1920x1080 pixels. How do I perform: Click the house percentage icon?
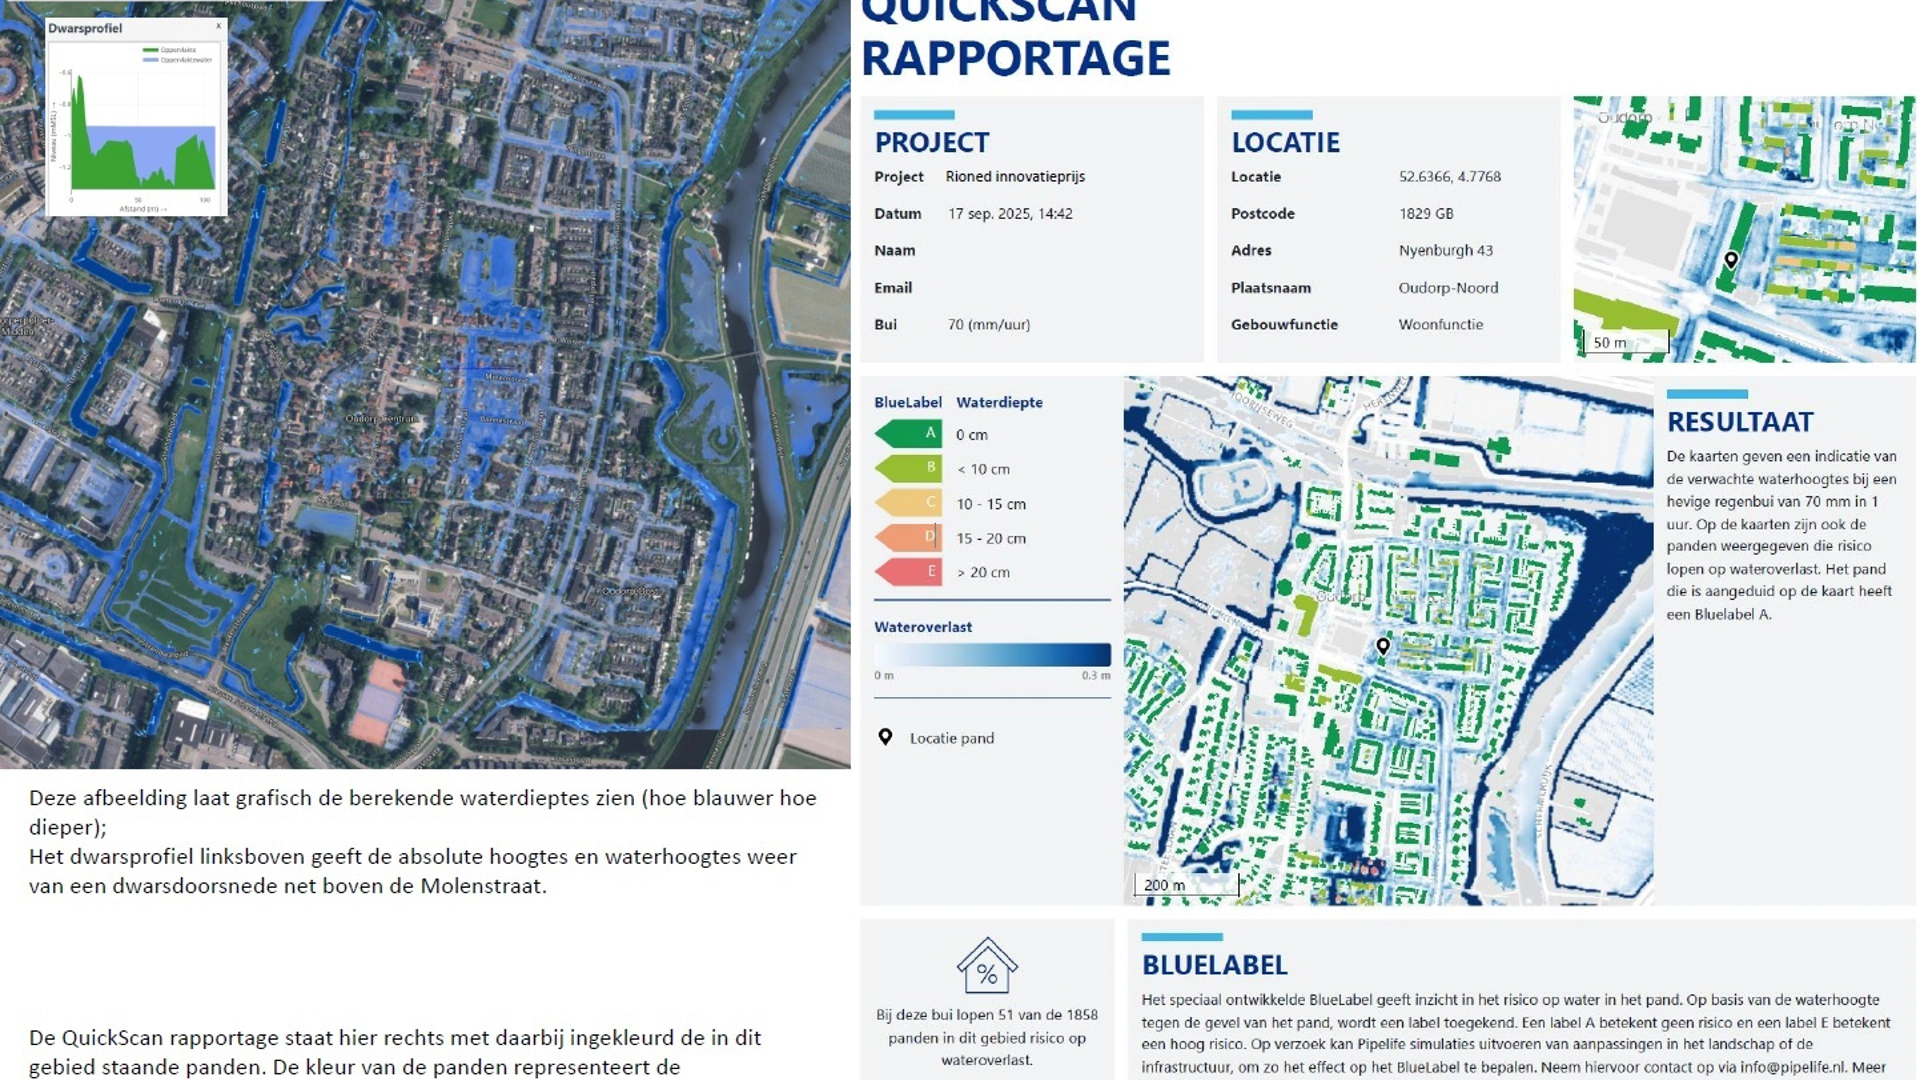click(x=987, y=965)
